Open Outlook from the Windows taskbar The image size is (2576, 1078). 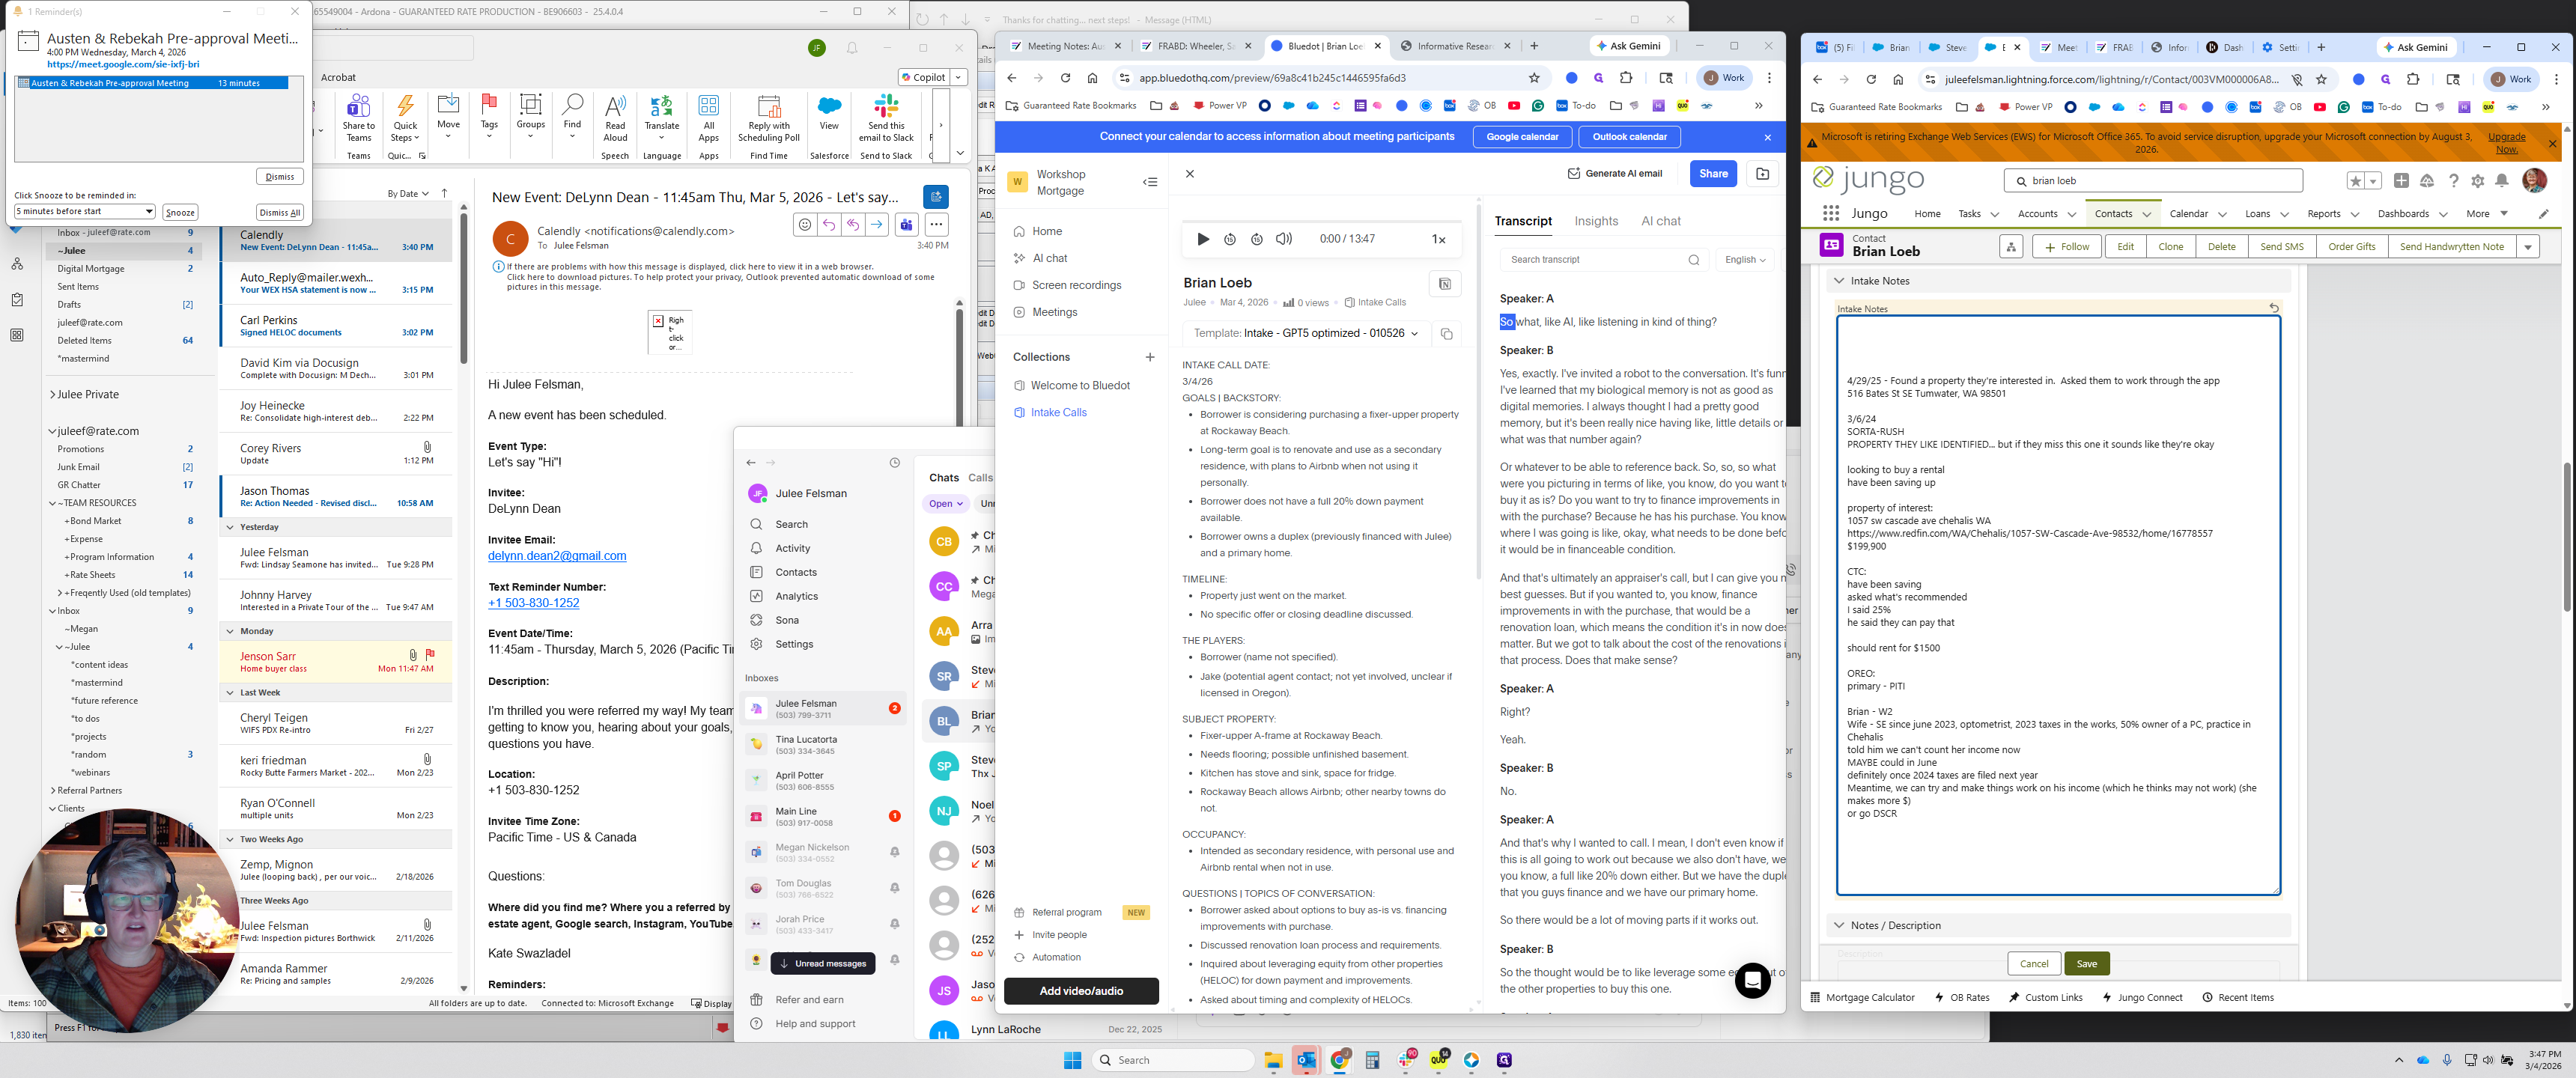coord(1305,1060)
